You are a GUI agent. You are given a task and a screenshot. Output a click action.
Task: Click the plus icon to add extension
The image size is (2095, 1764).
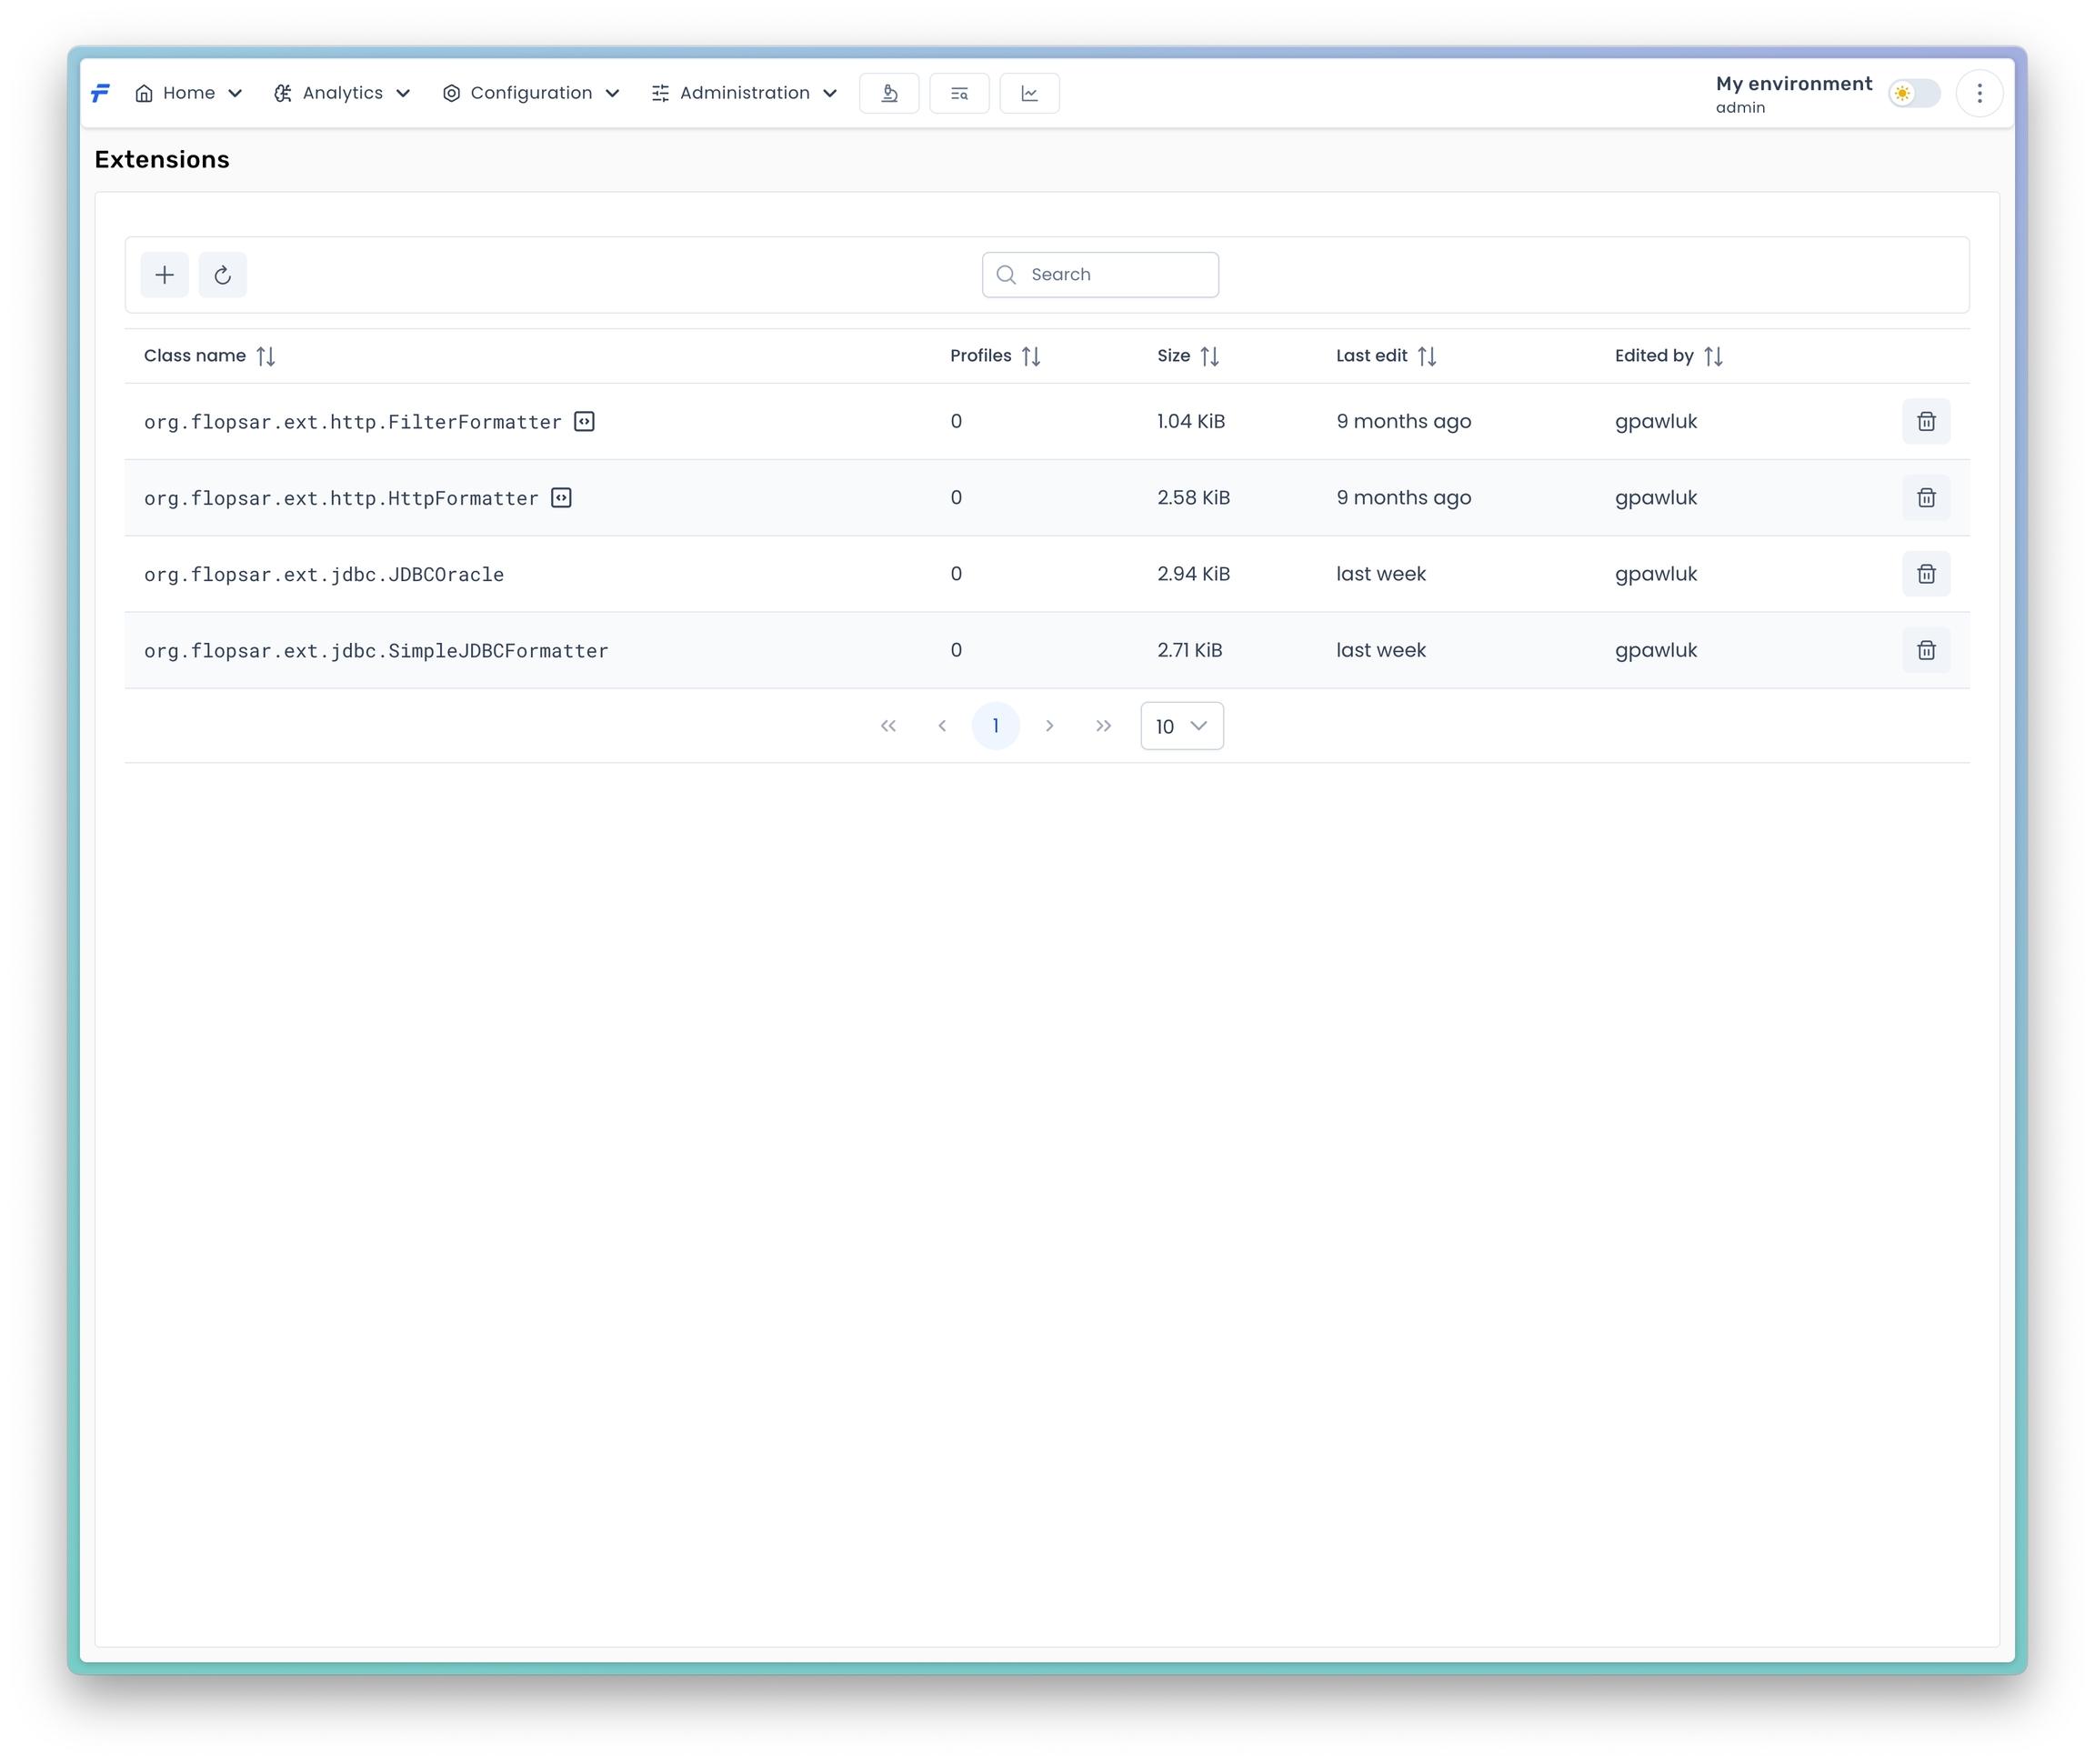point(165,275)
